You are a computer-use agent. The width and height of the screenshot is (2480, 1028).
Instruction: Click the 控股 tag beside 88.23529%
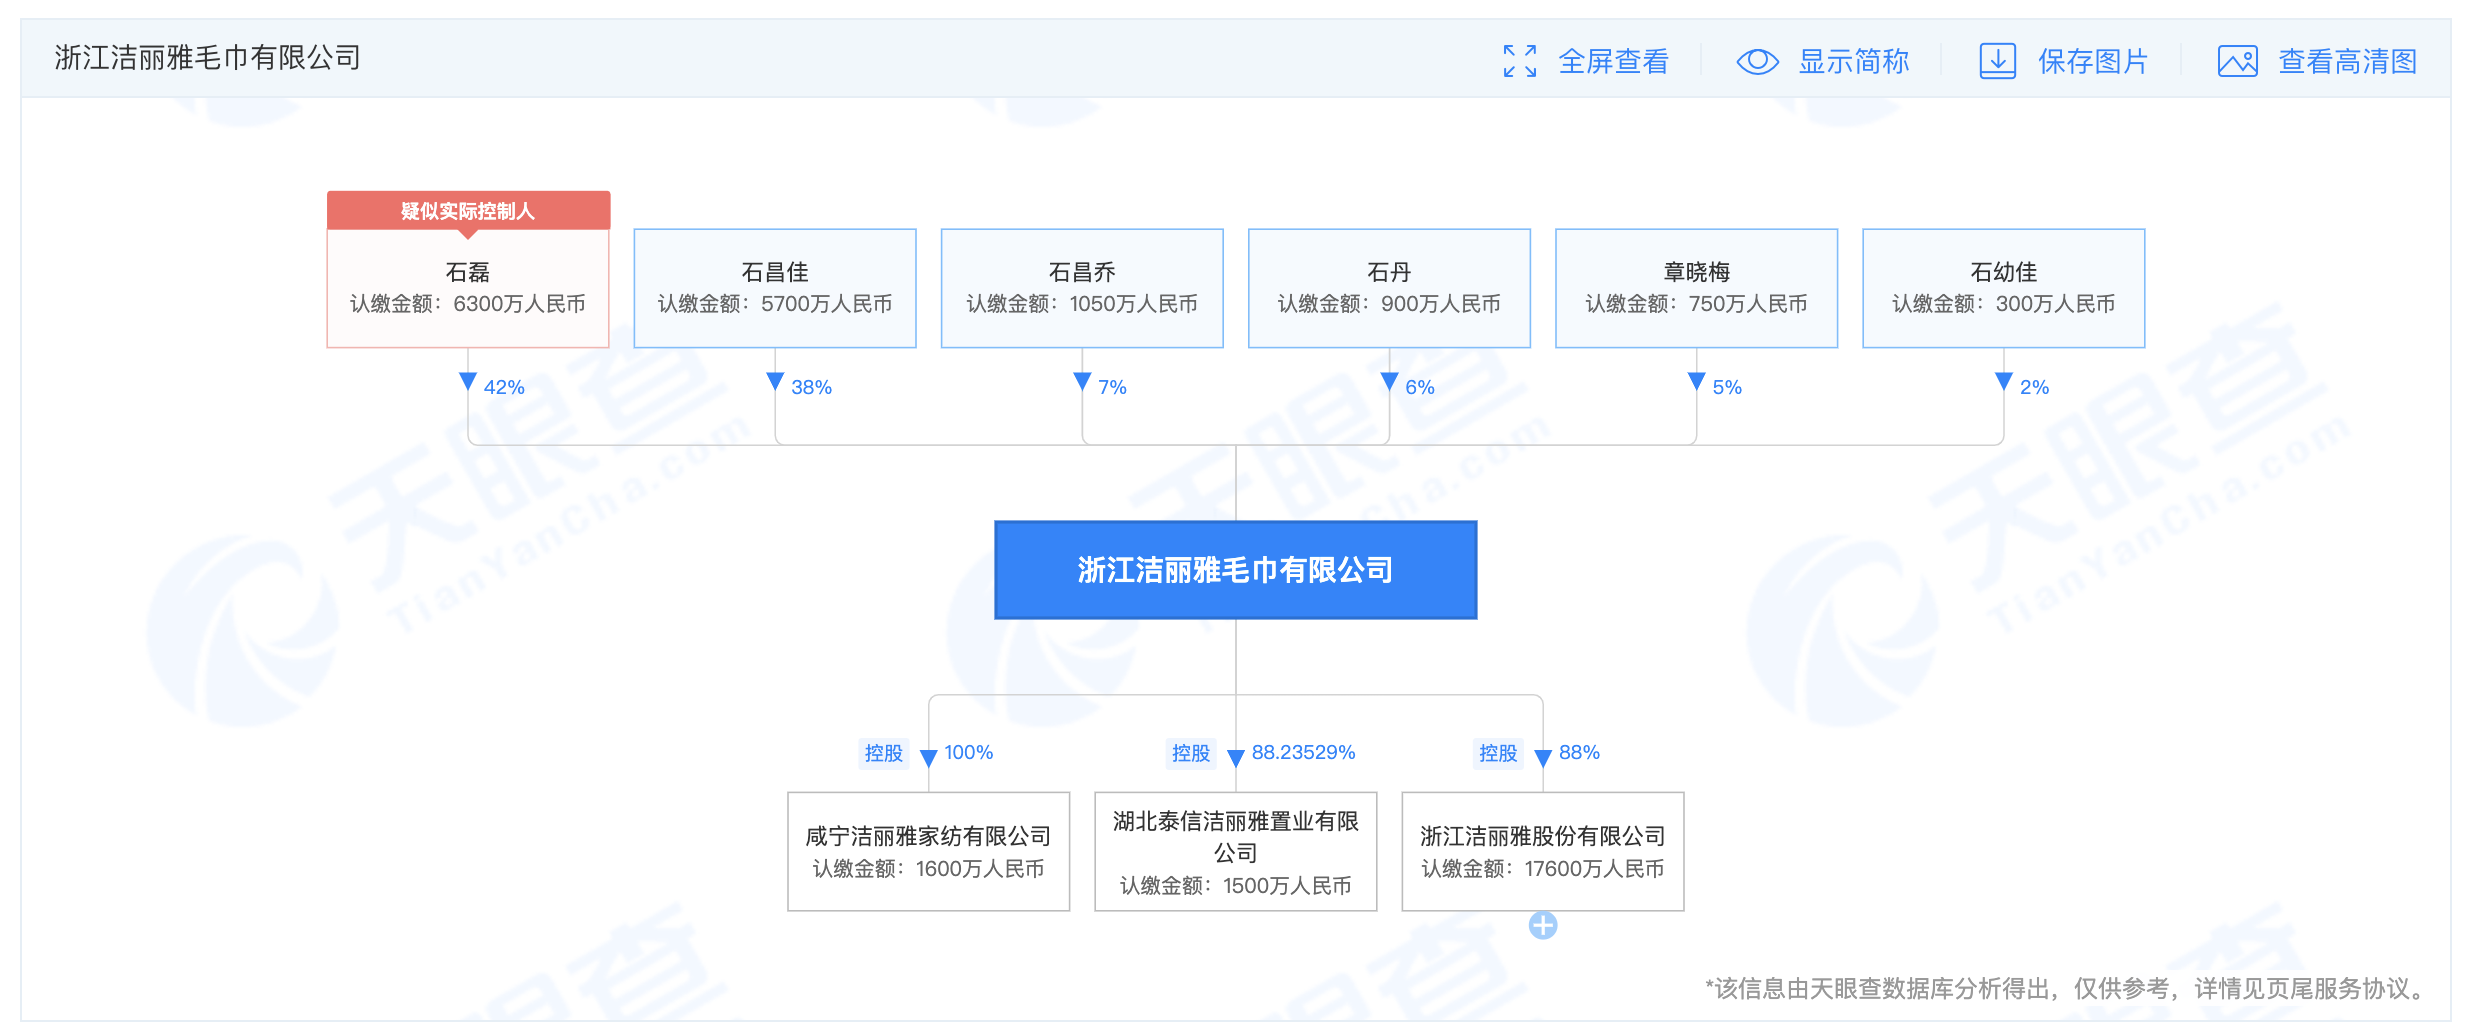(x=1191, y=753)
